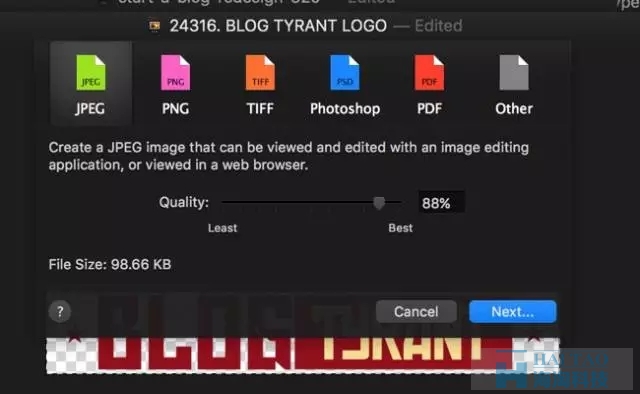640x394 pixels.
Task: Choose the pink PNG format icon
Action: tap(176, 73)
